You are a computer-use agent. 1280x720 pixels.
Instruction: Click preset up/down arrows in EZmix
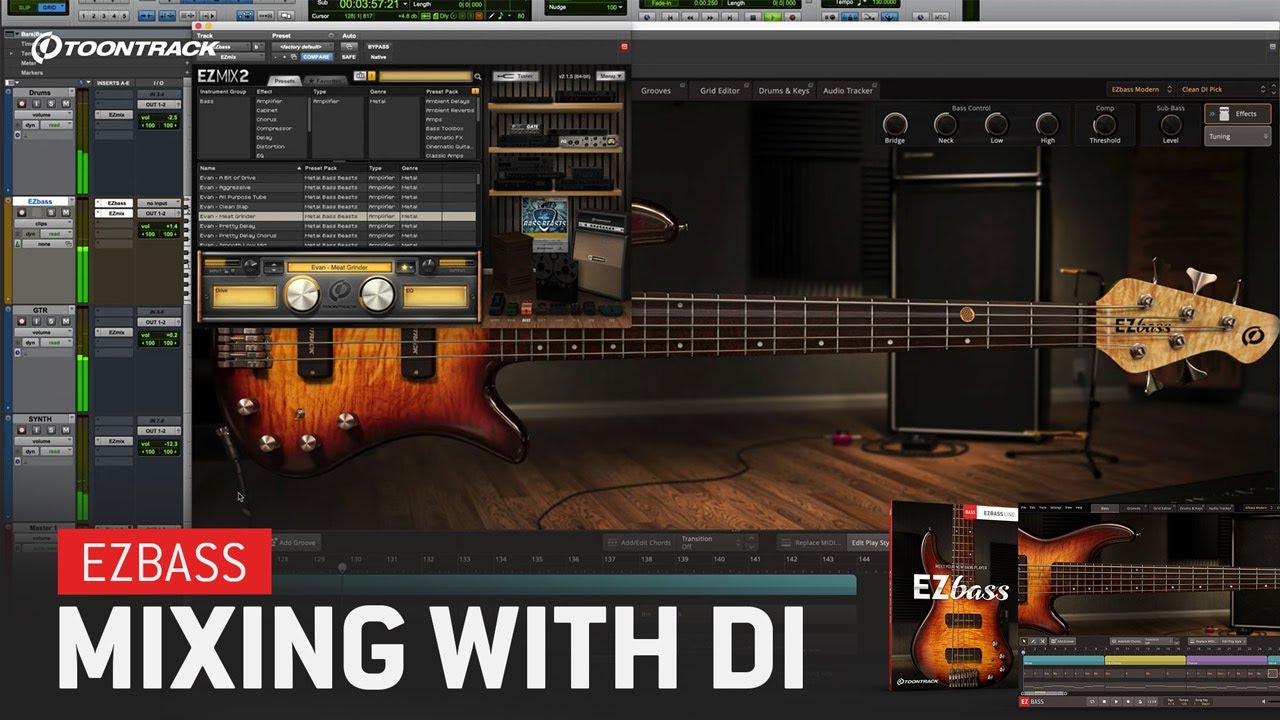pyautogui.click(x=274, y=267)
